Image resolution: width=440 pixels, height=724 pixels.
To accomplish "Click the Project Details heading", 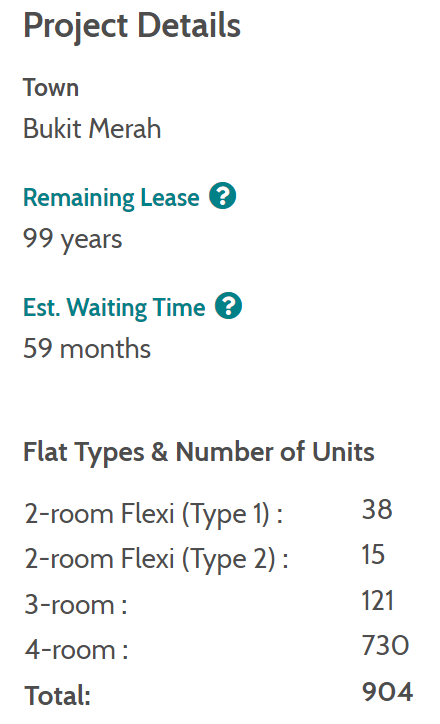I will (x=132, y=26).
